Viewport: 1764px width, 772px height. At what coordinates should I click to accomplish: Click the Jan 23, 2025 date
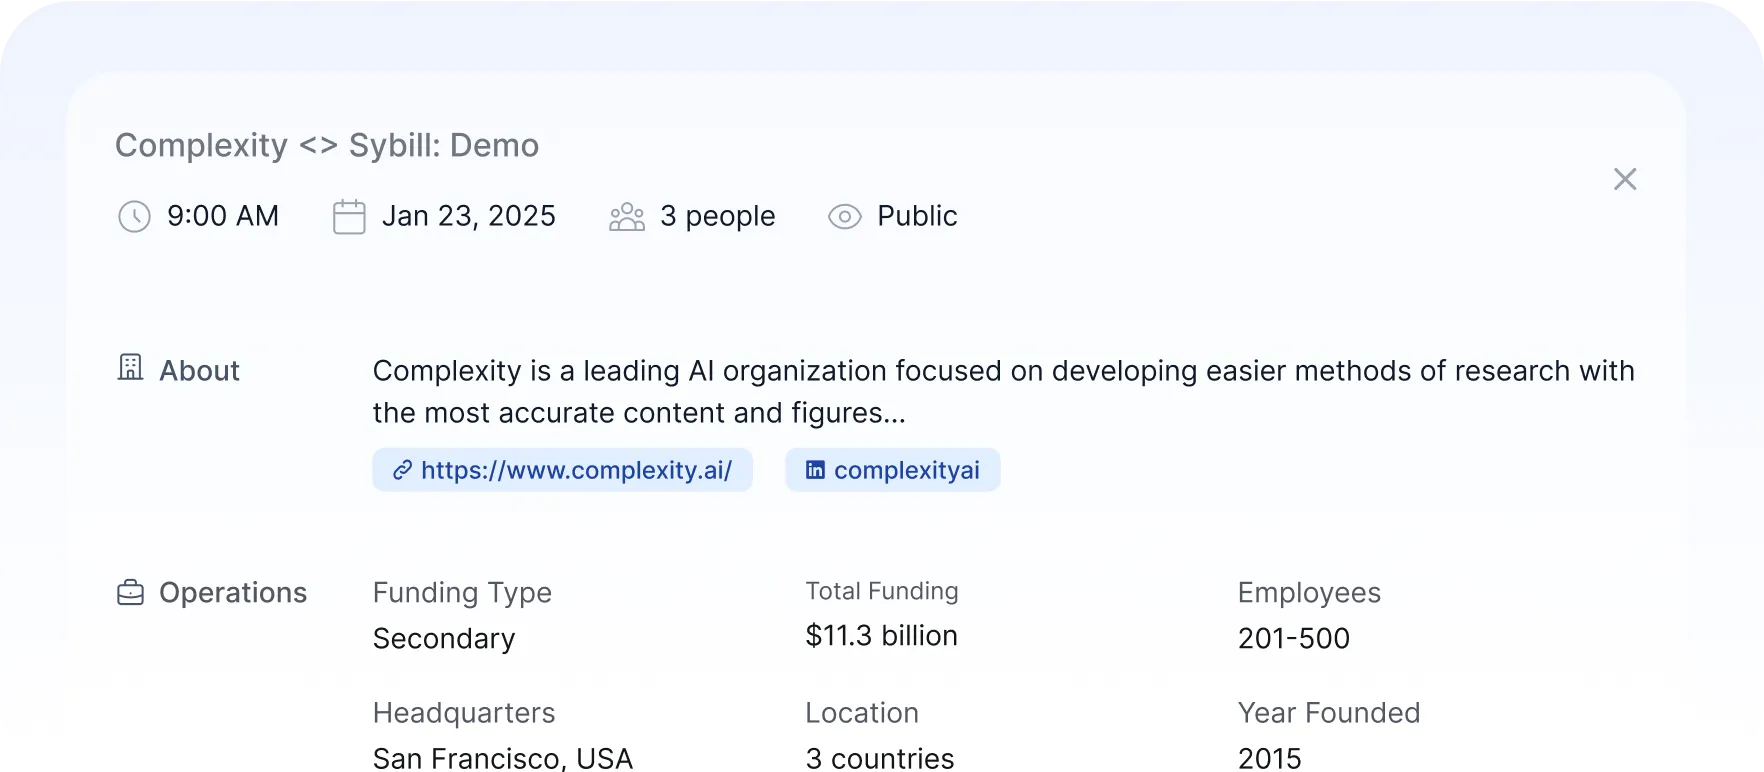[469, 216]
